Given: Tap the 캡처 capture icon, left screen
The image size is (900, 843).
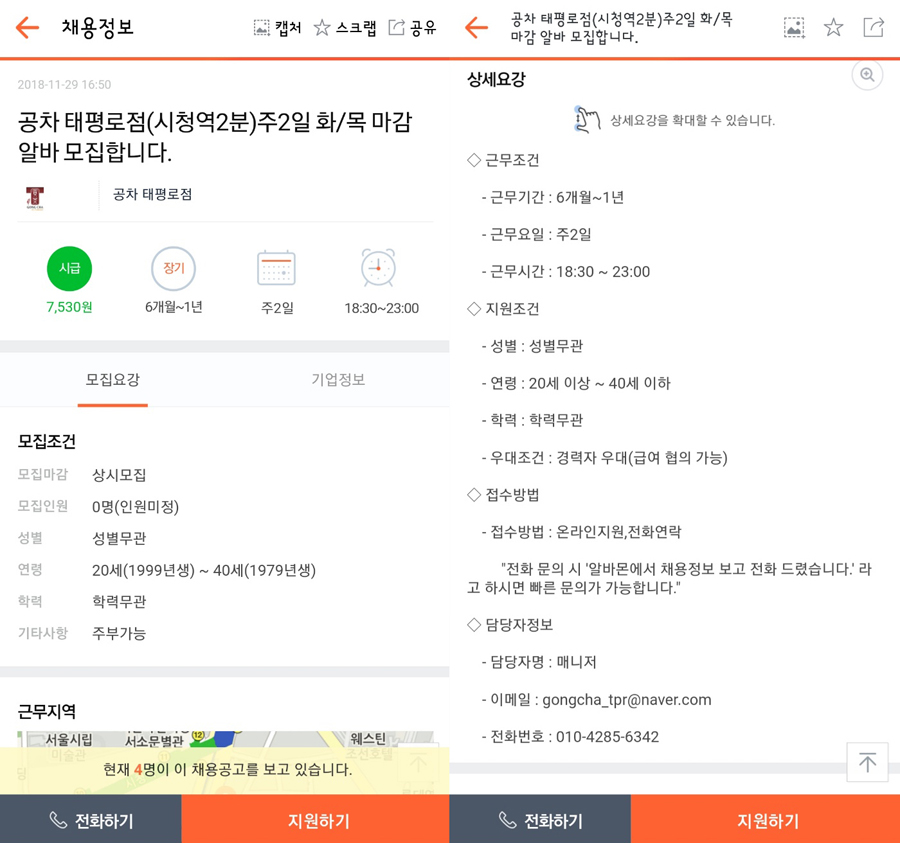Looking at the screenshot, I should click(262, 28).
